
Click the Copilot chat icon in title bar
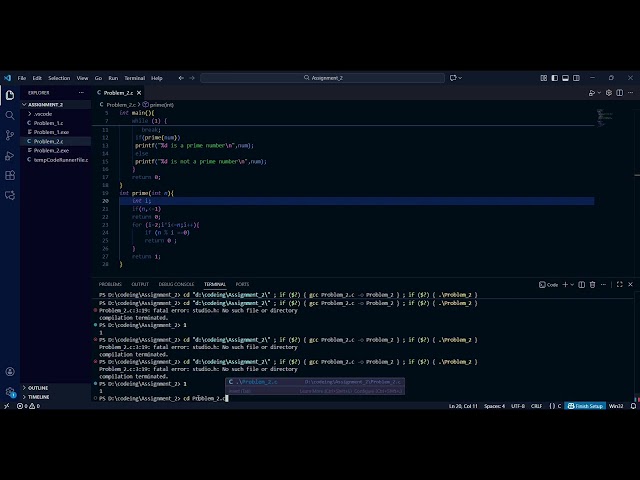click(453, 78)
